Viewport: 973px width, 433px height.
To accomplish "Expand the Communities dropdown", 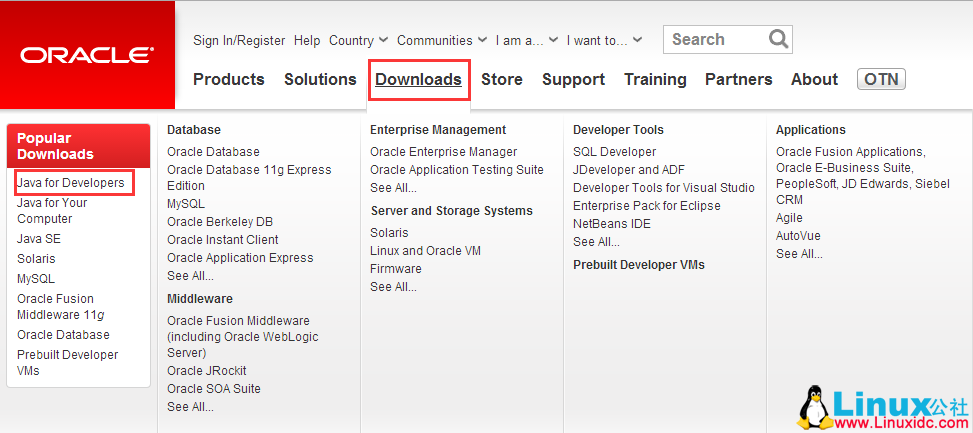I will tap(442, 40).
